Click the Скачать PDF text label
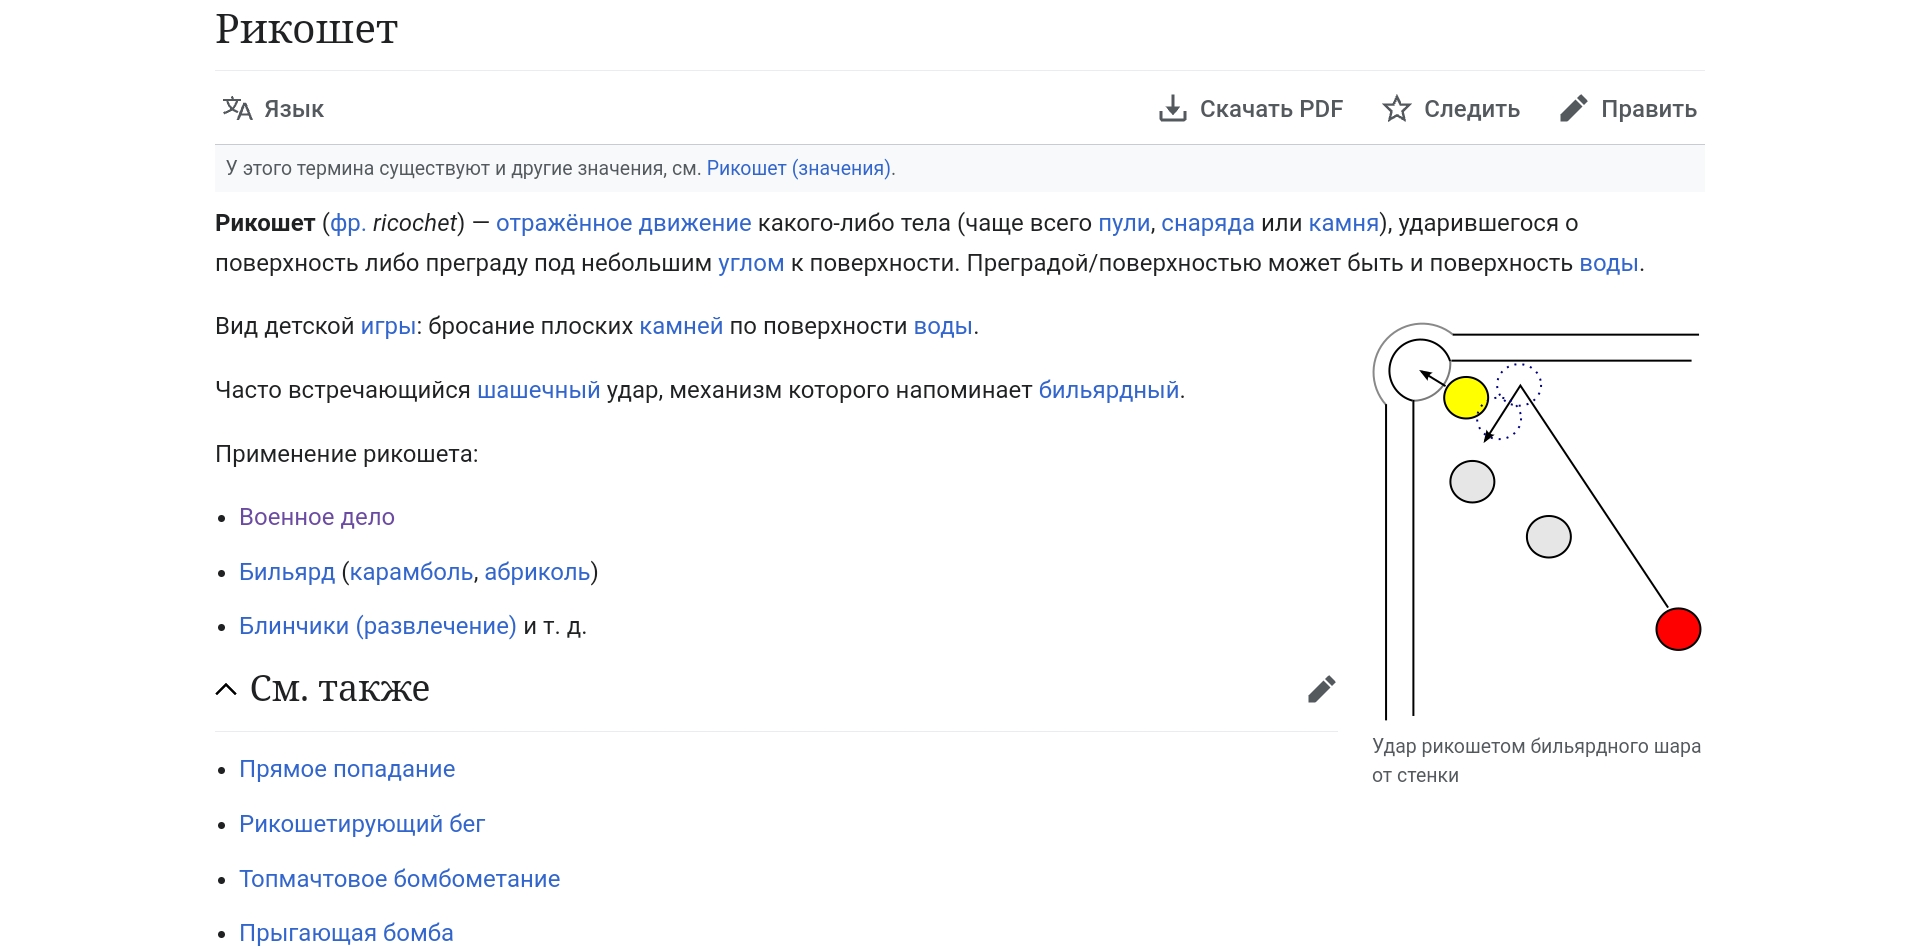This screenshot has height=948, width=1918. point(1270,109)
